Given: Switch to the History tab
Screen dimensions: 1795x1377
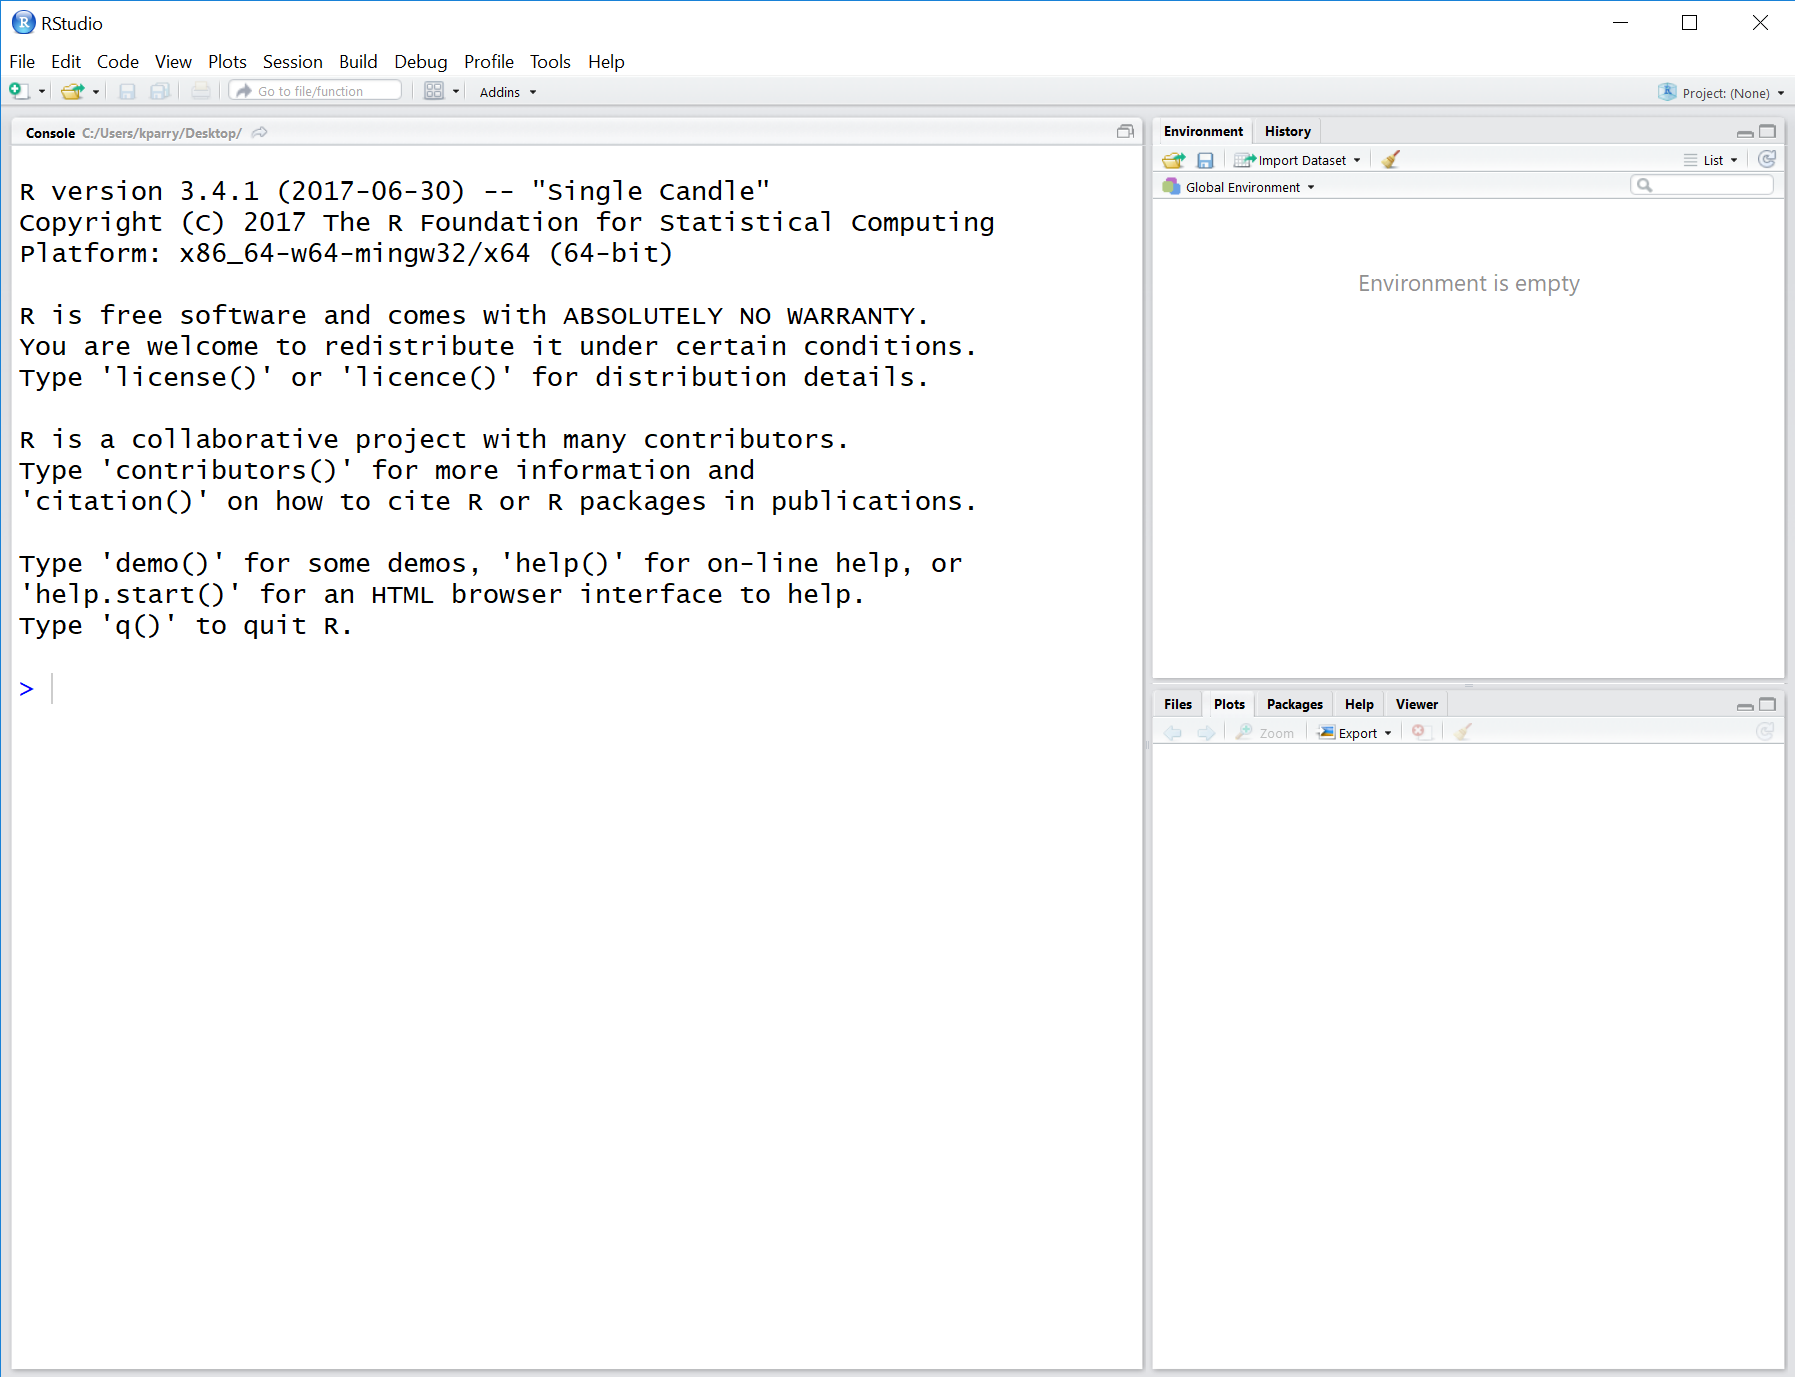Looking at the screenshot, I should pos(1287,131).
